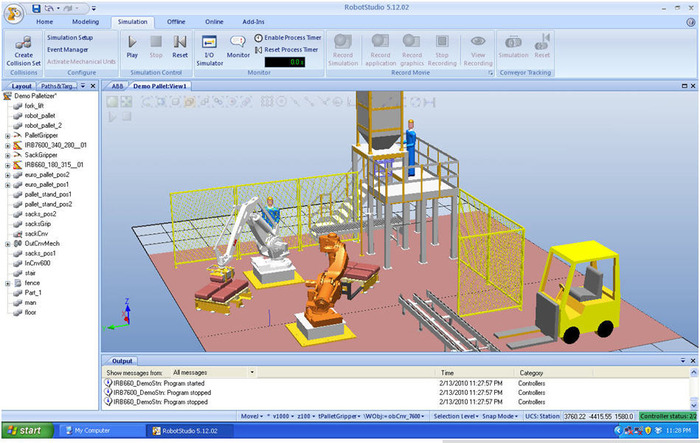Image resolution: width=700 pixels, height=443 pixels.
Task: Expand the IRB660_180_315__01 tree node
Action: pos(8,165)
